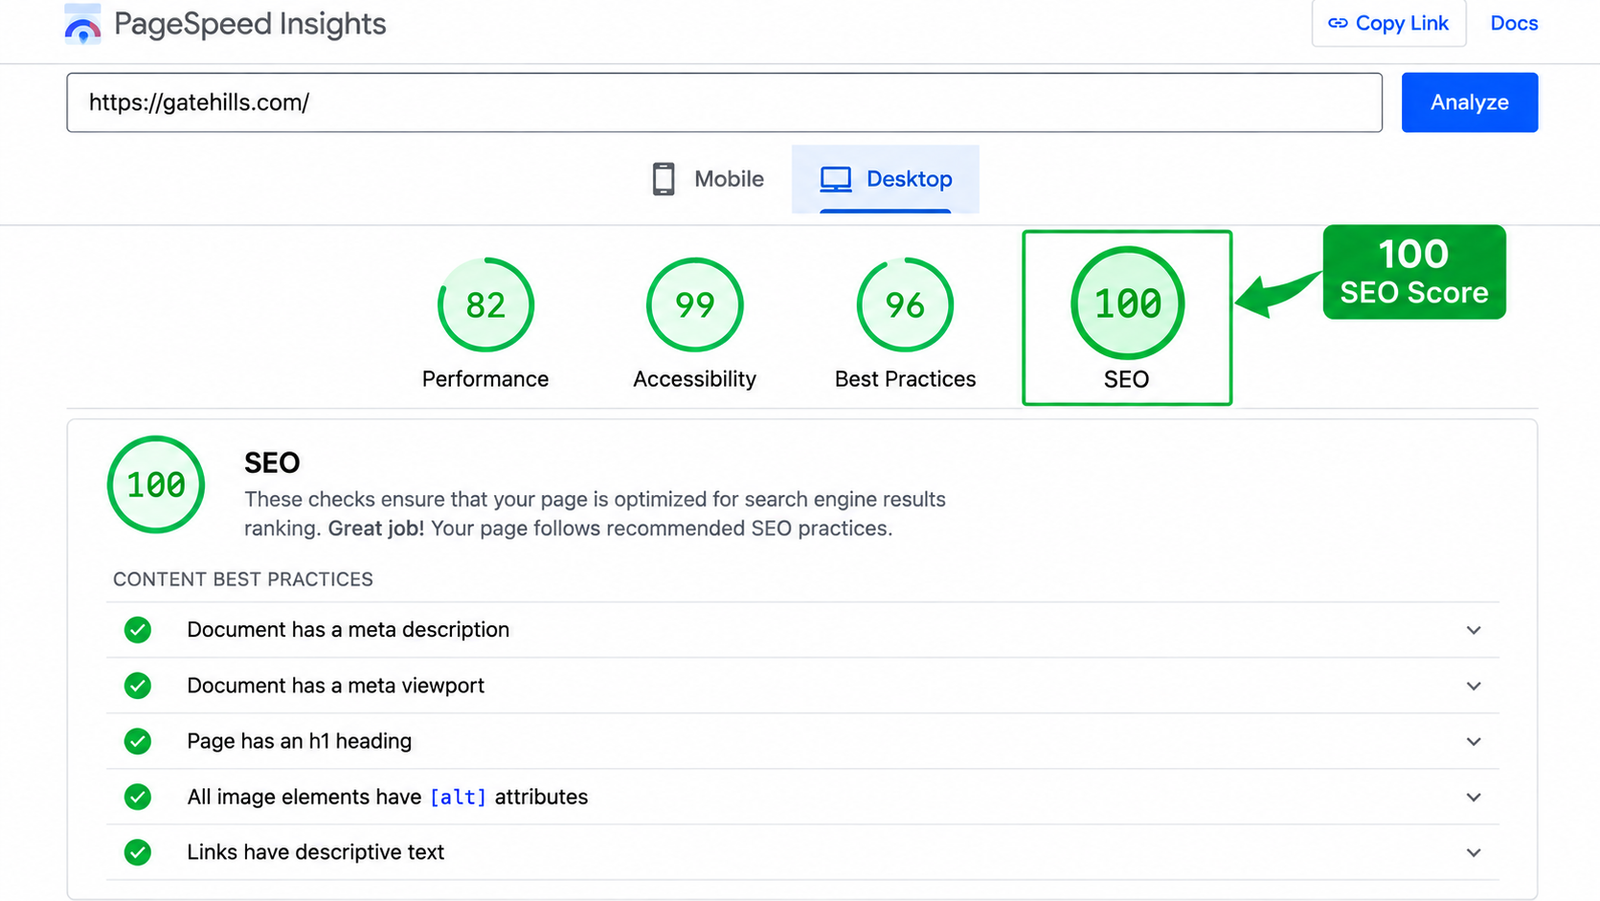Switch to the Mobile tab
1600x901 pixels.
[x=708, y=179]
